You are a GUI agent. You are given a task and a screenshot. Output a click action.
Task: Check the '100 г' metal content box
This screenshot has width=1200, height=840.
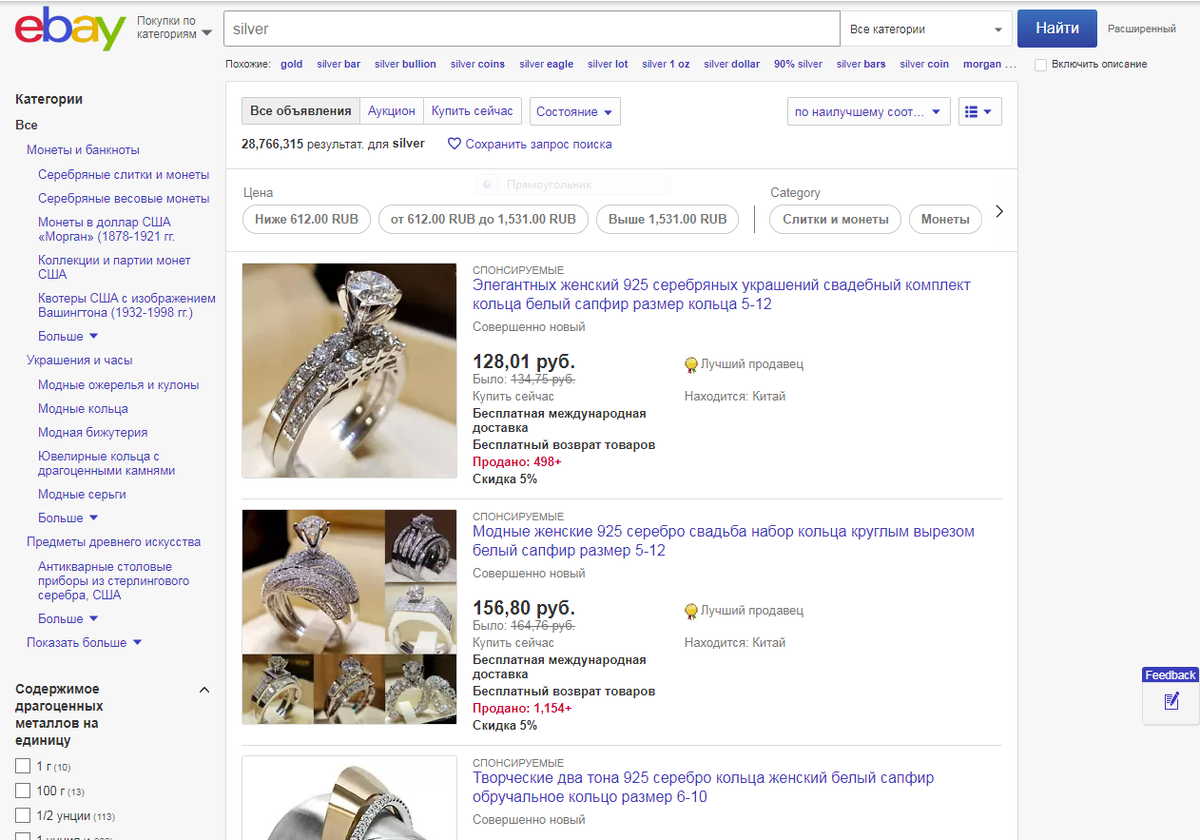point(23,790)
